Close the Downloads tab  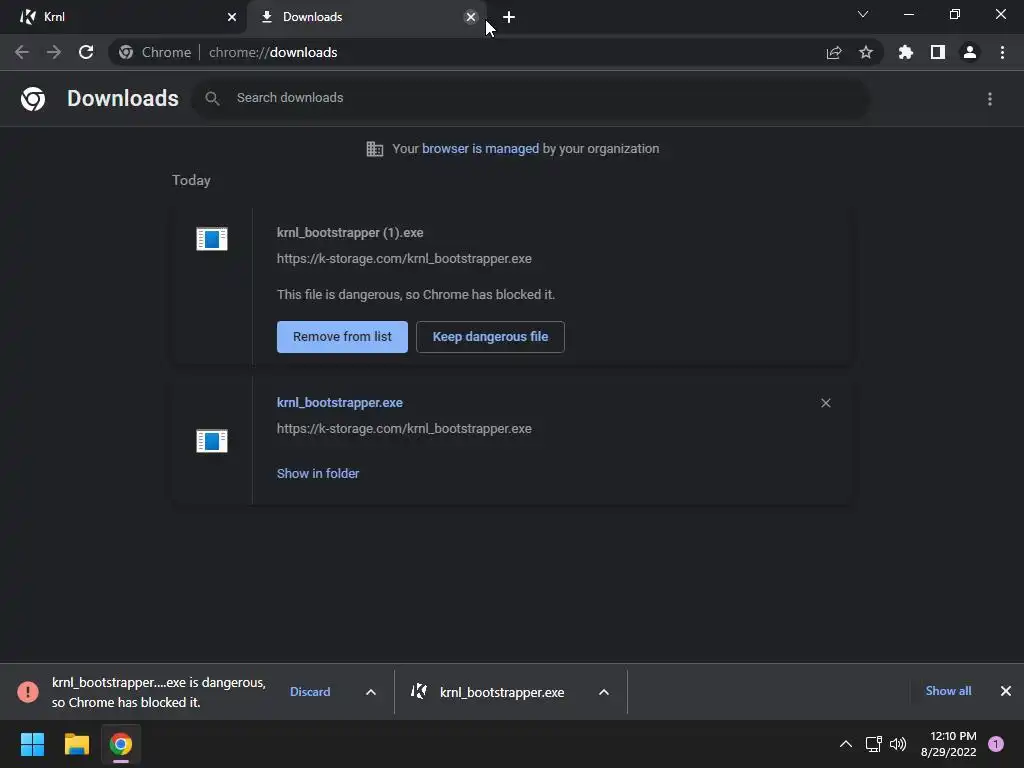(471, 17)
